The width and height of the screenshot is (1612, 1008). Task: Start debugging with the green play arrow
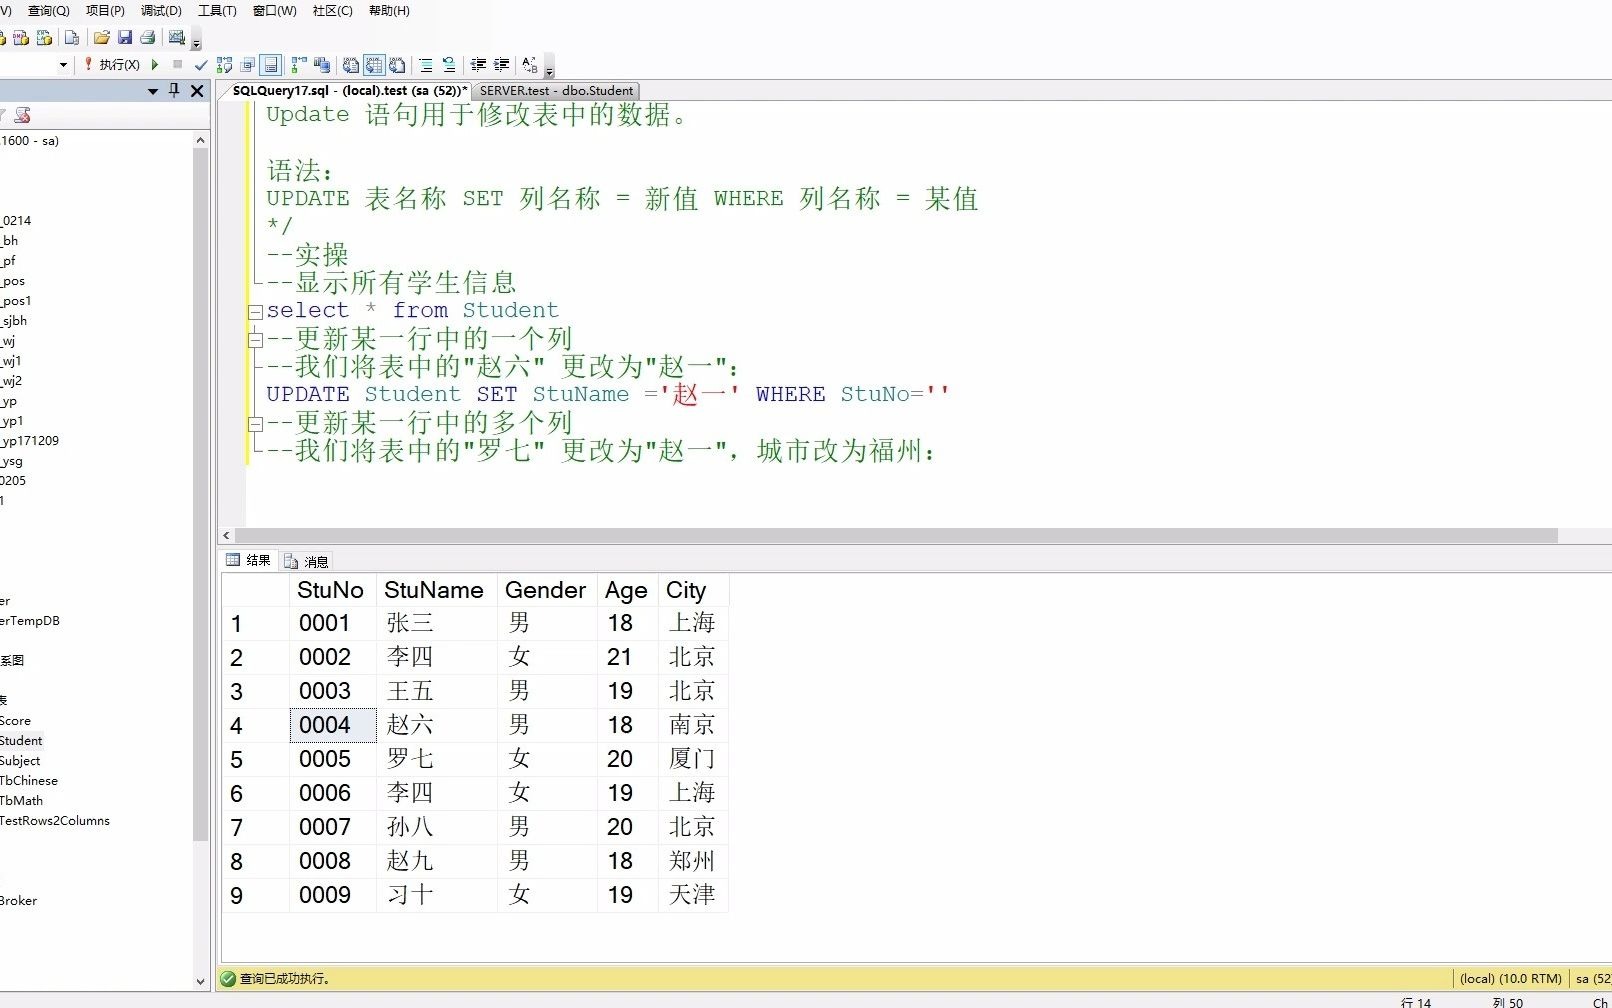(155, 65)
